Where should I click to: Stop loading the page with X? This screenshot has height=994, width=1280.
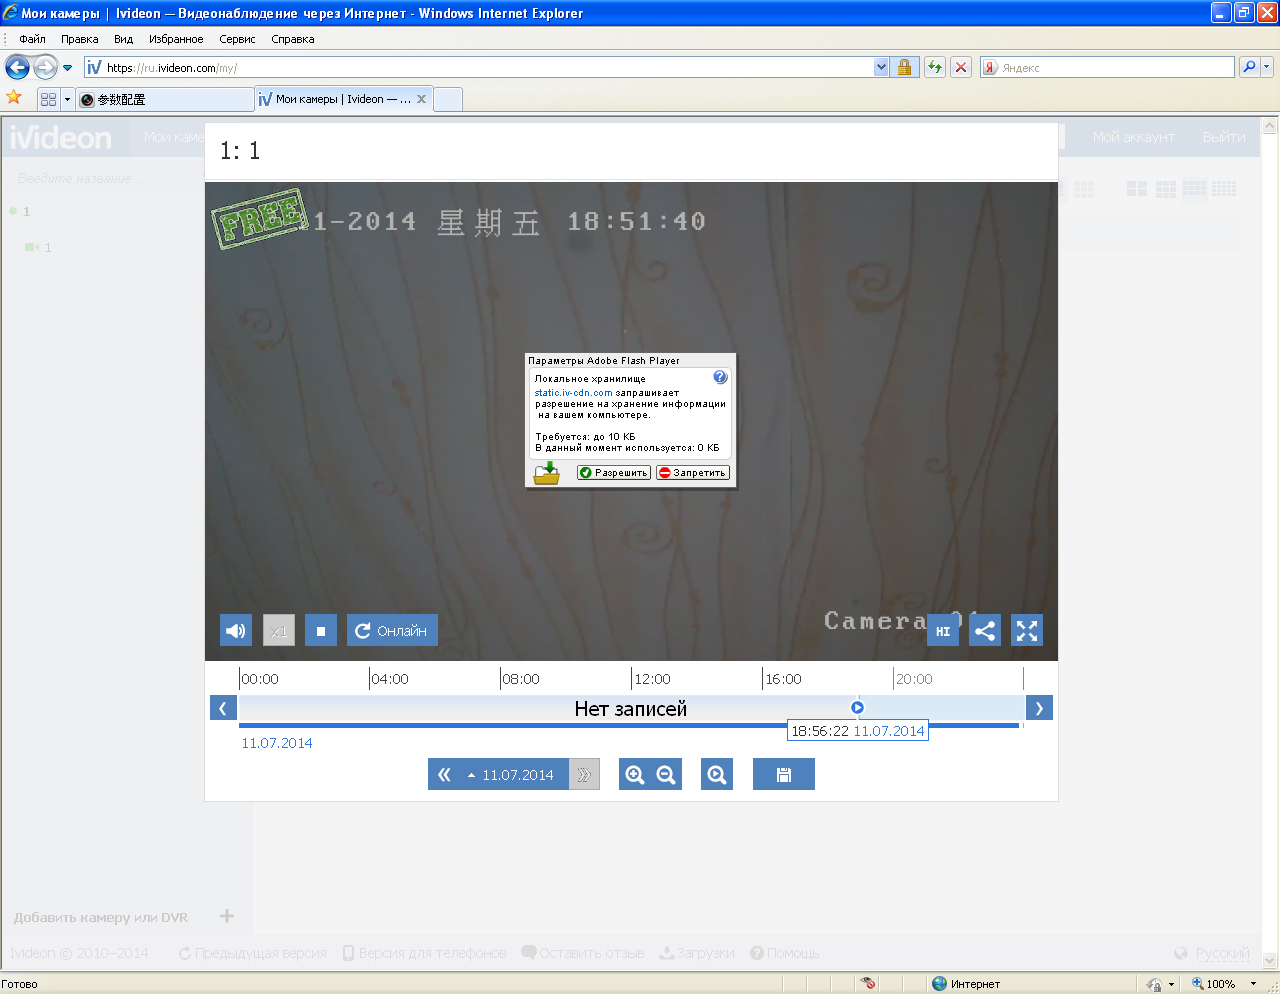point(961,67)
